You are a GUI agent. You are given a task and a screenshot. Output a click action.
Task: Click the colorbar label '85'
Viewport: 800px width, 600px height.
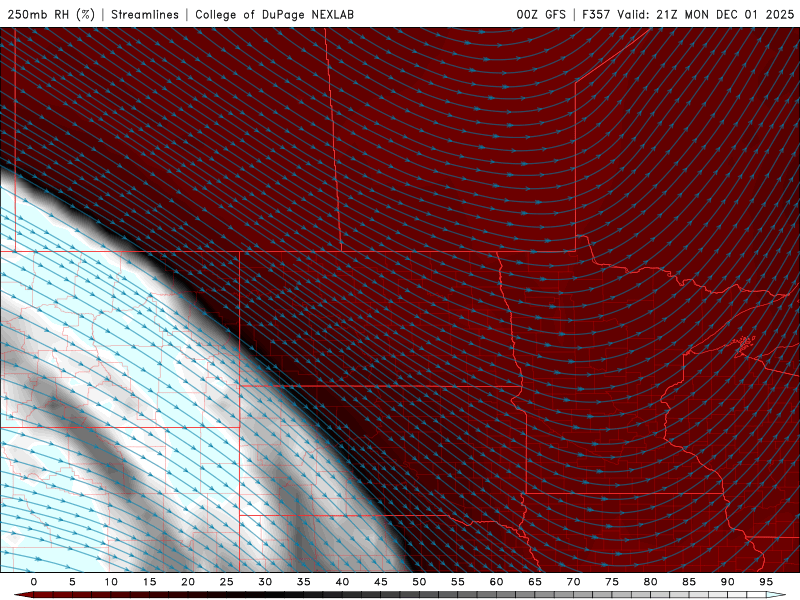689,582
